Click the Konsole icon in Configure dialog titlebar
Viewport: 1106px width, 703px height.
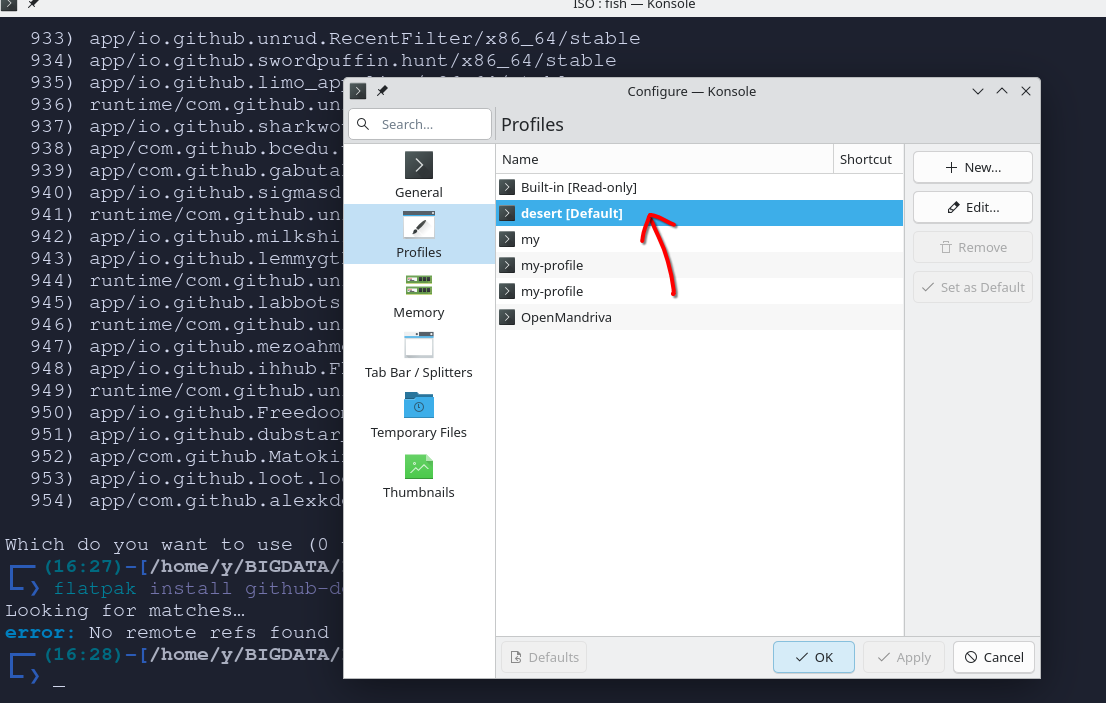(358, 91)
